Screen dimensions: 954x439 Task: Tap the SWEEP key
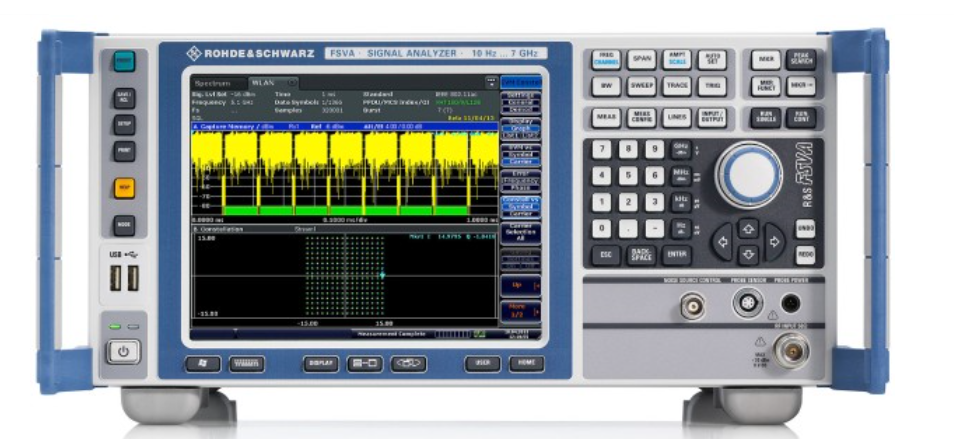click(641, 86)
